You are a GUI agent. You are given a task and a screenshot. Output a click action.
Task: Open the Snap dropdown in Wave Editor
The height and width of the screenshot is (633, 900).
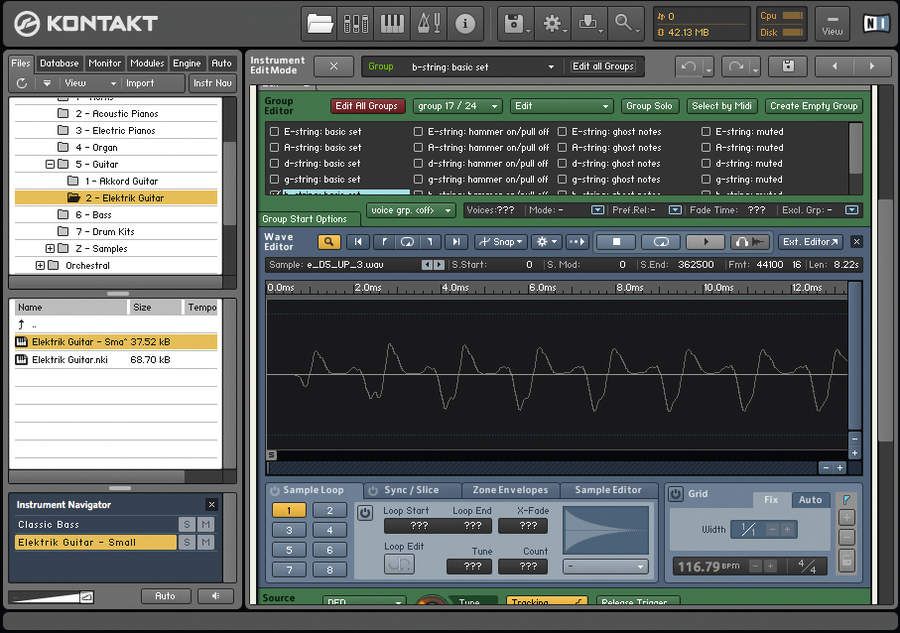click(x=501, y=242)
